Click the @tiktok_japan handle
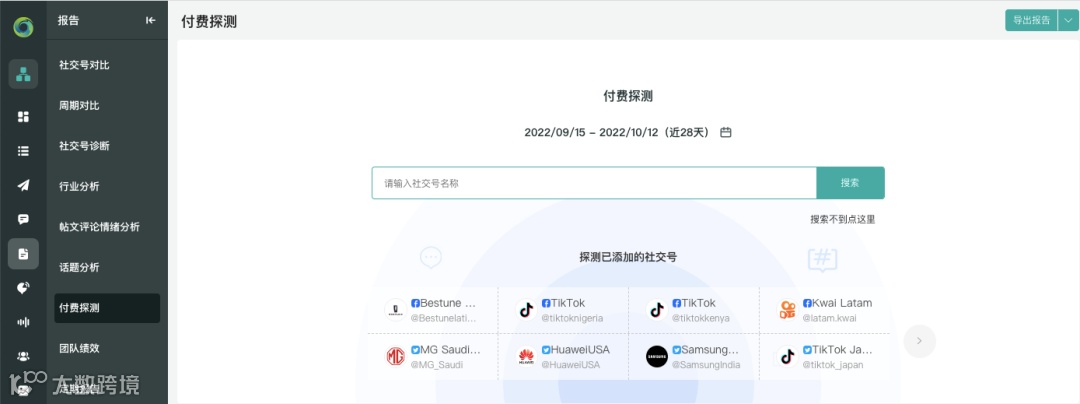Screen dimensions: 1080x404 [x=832, y=365]
